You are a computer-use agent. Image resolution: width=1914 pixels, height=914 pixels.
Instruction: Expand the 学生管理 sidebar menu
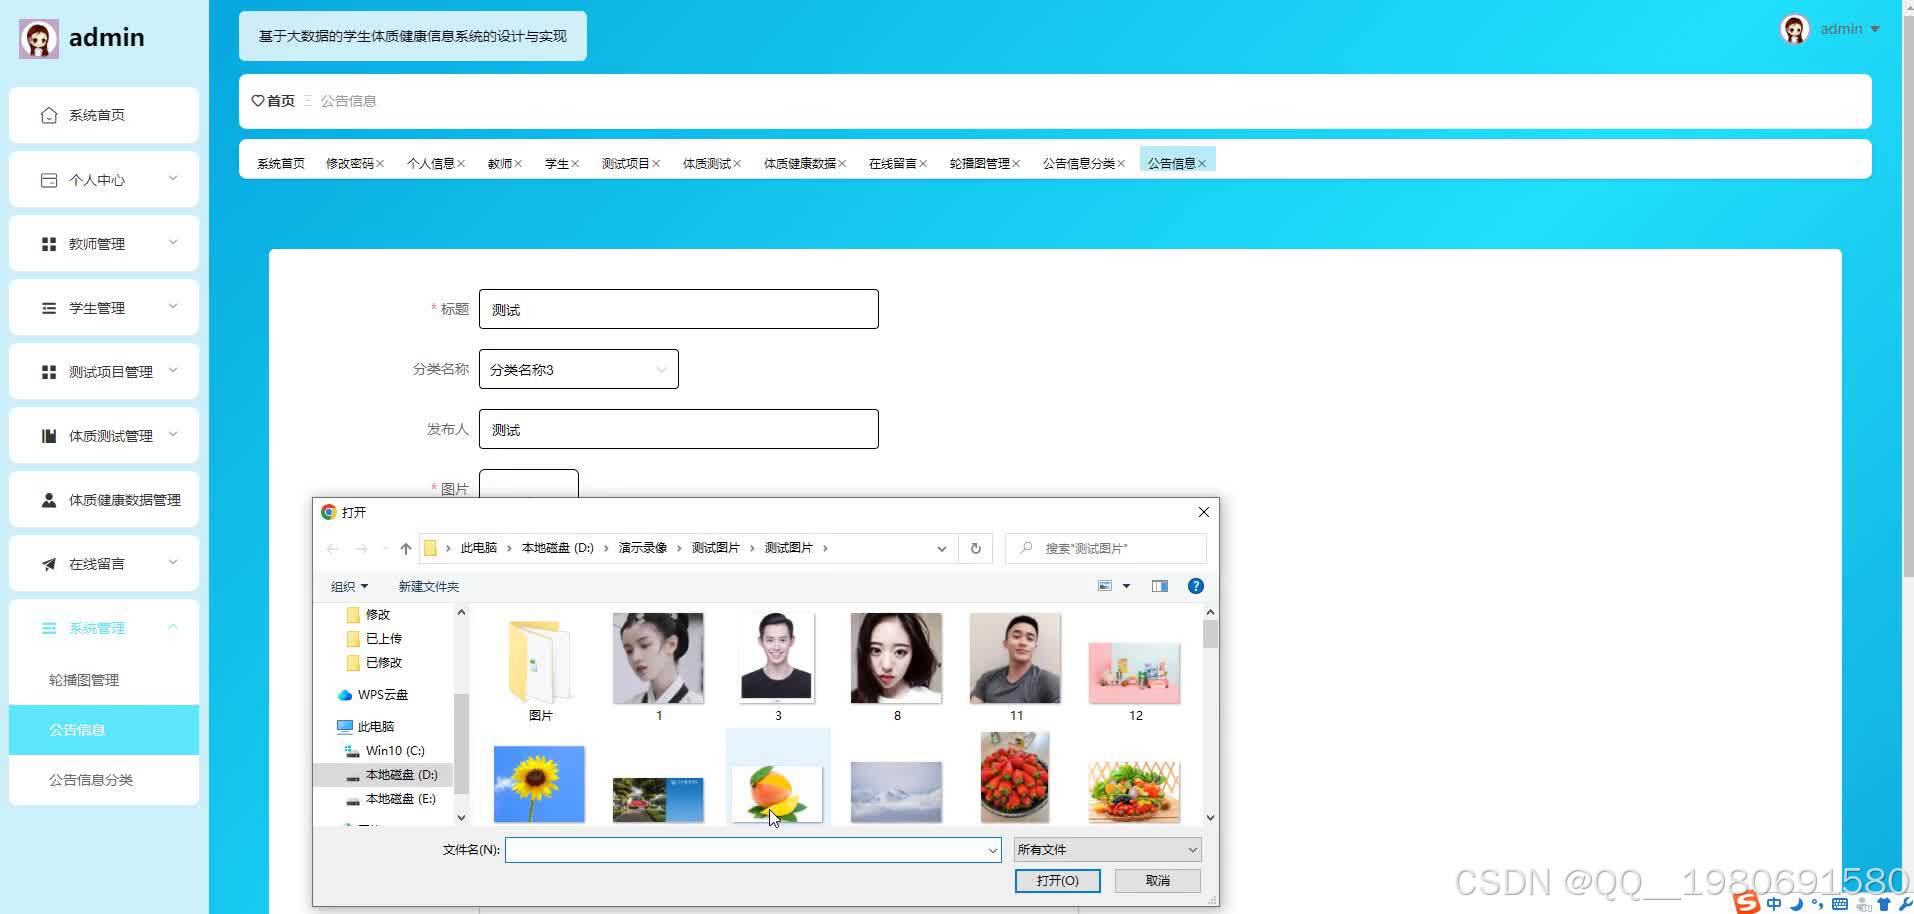coord(173,307)
